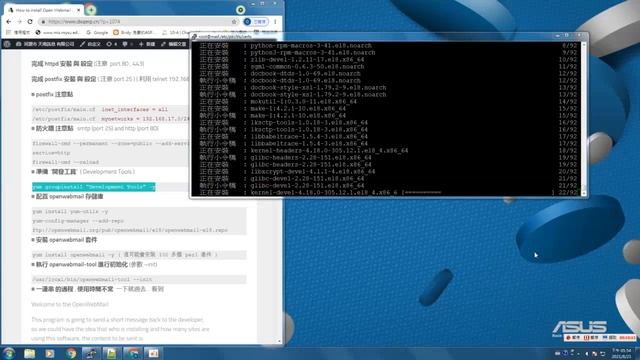The width and height of the screenshot is (640, 360).
Task: Open the Customize (自定义) admin bar item
Action: pyautogui.click(x=90, y=44)
